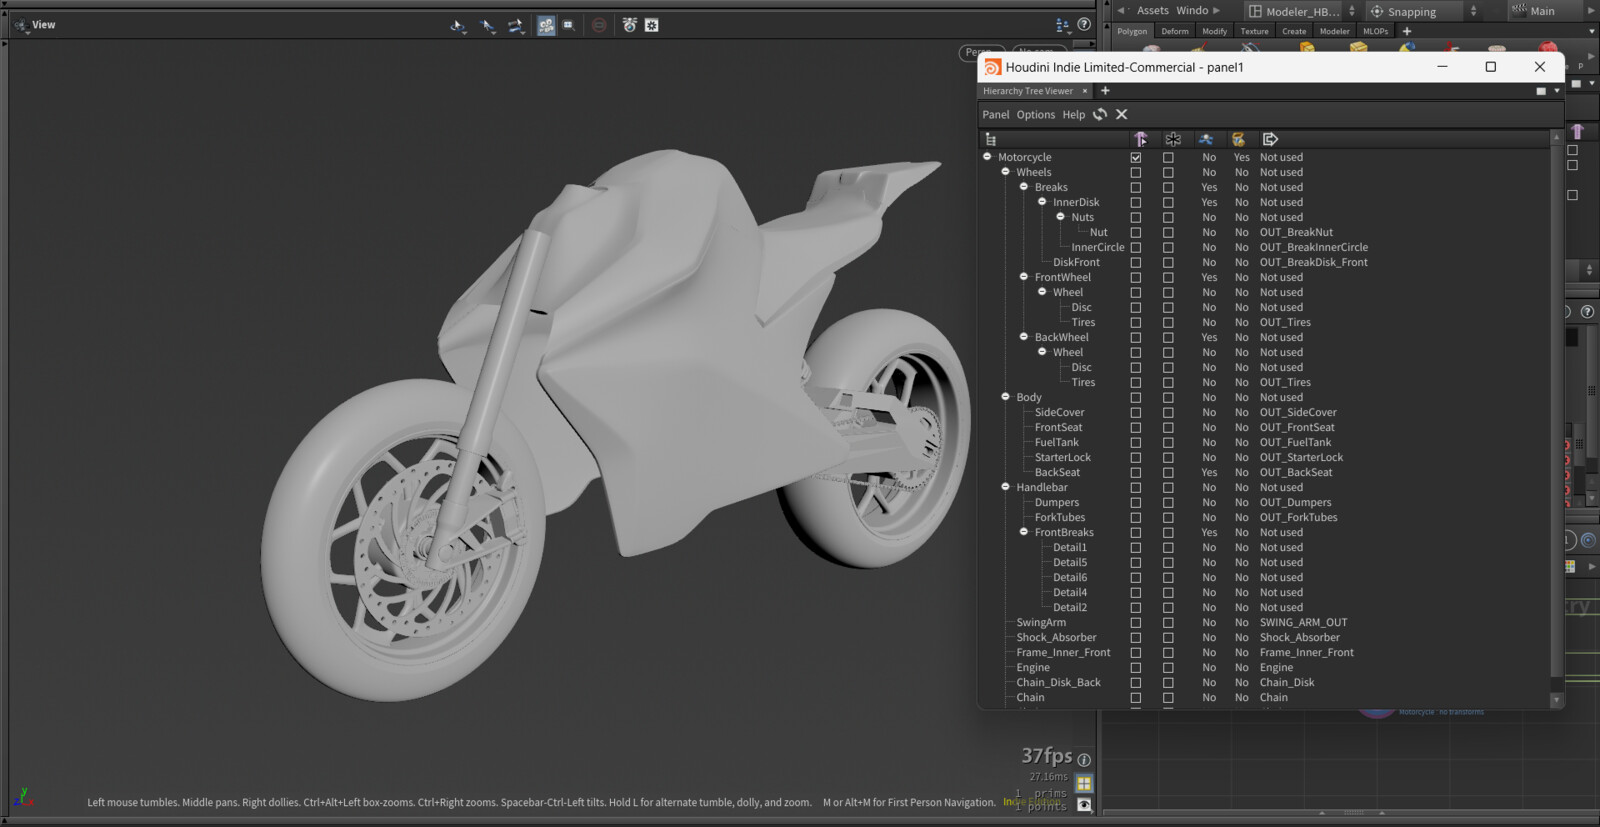Open the Help menu in panel1
This screenshot has height=827, width=1600.
(1074, 115)
